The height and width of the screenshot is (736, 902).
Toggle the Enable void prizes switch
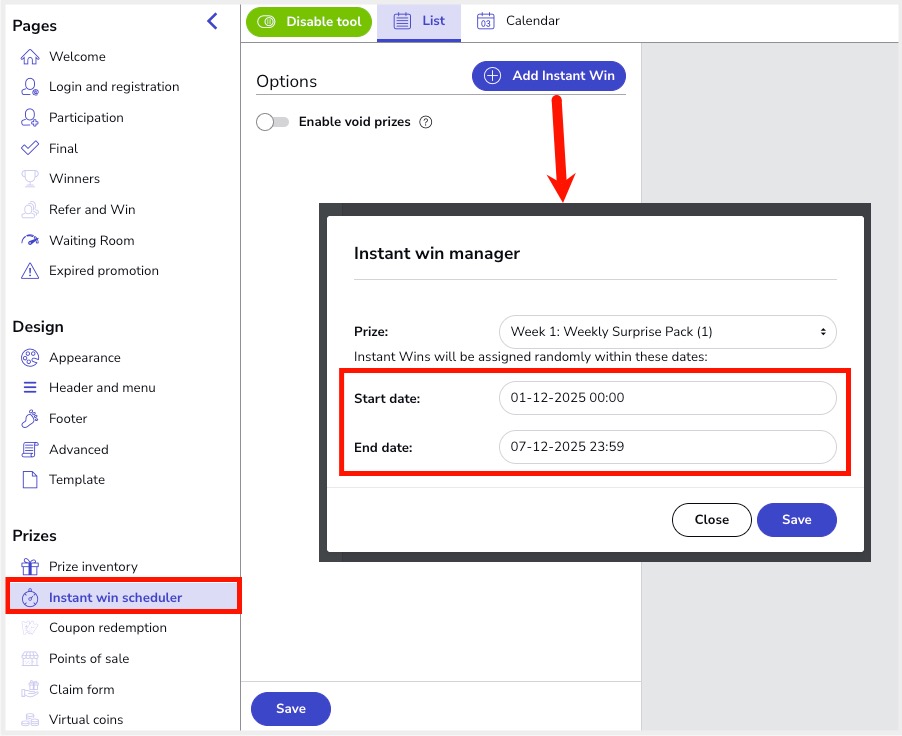272,122
